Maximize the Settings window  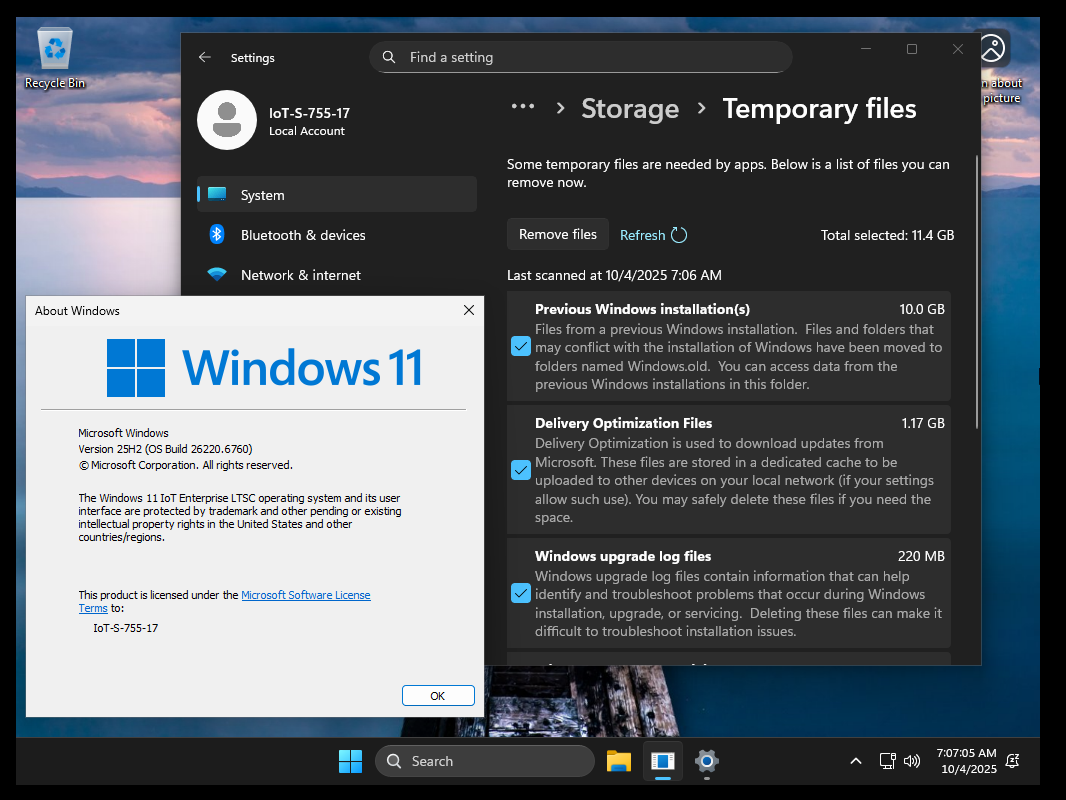coord(912,49)
